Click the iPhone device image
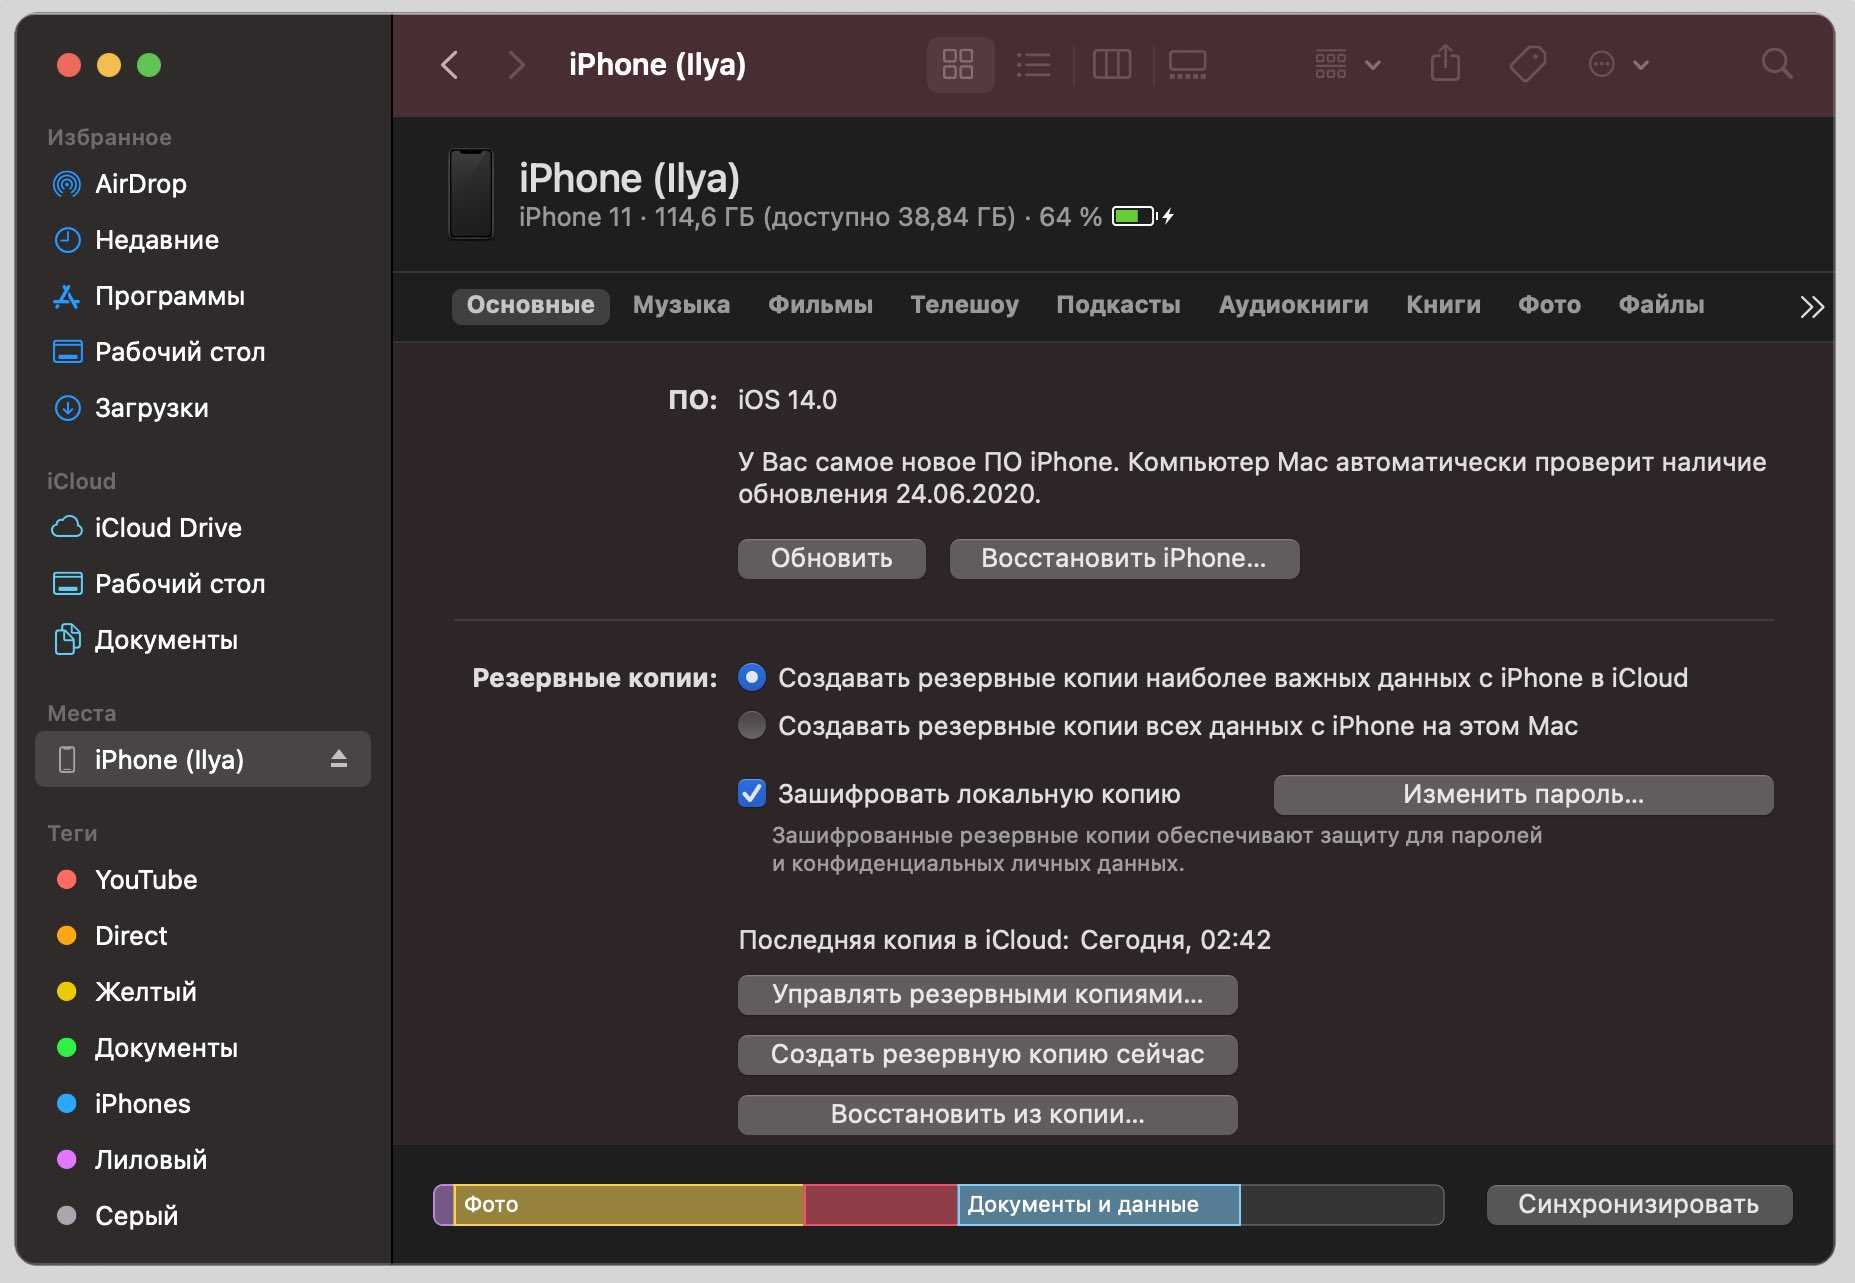The image size is (1855, 1283). point(471,194)
